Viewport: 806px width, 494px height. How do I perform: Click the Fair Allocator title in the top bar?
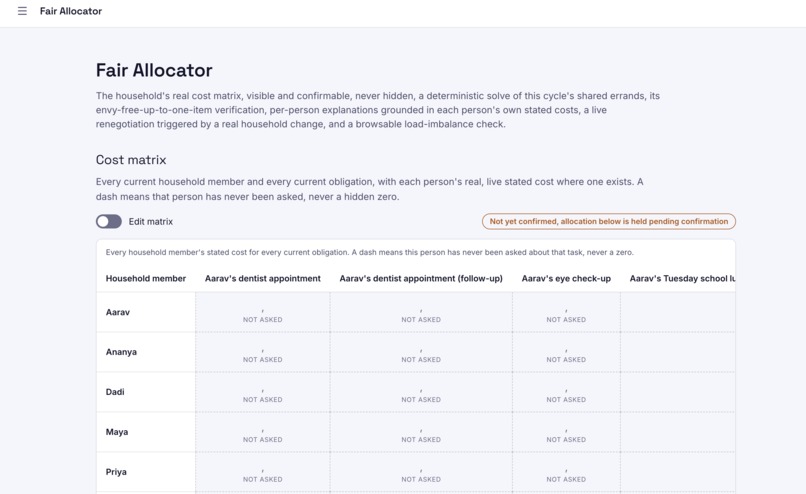tap(71, 11)
